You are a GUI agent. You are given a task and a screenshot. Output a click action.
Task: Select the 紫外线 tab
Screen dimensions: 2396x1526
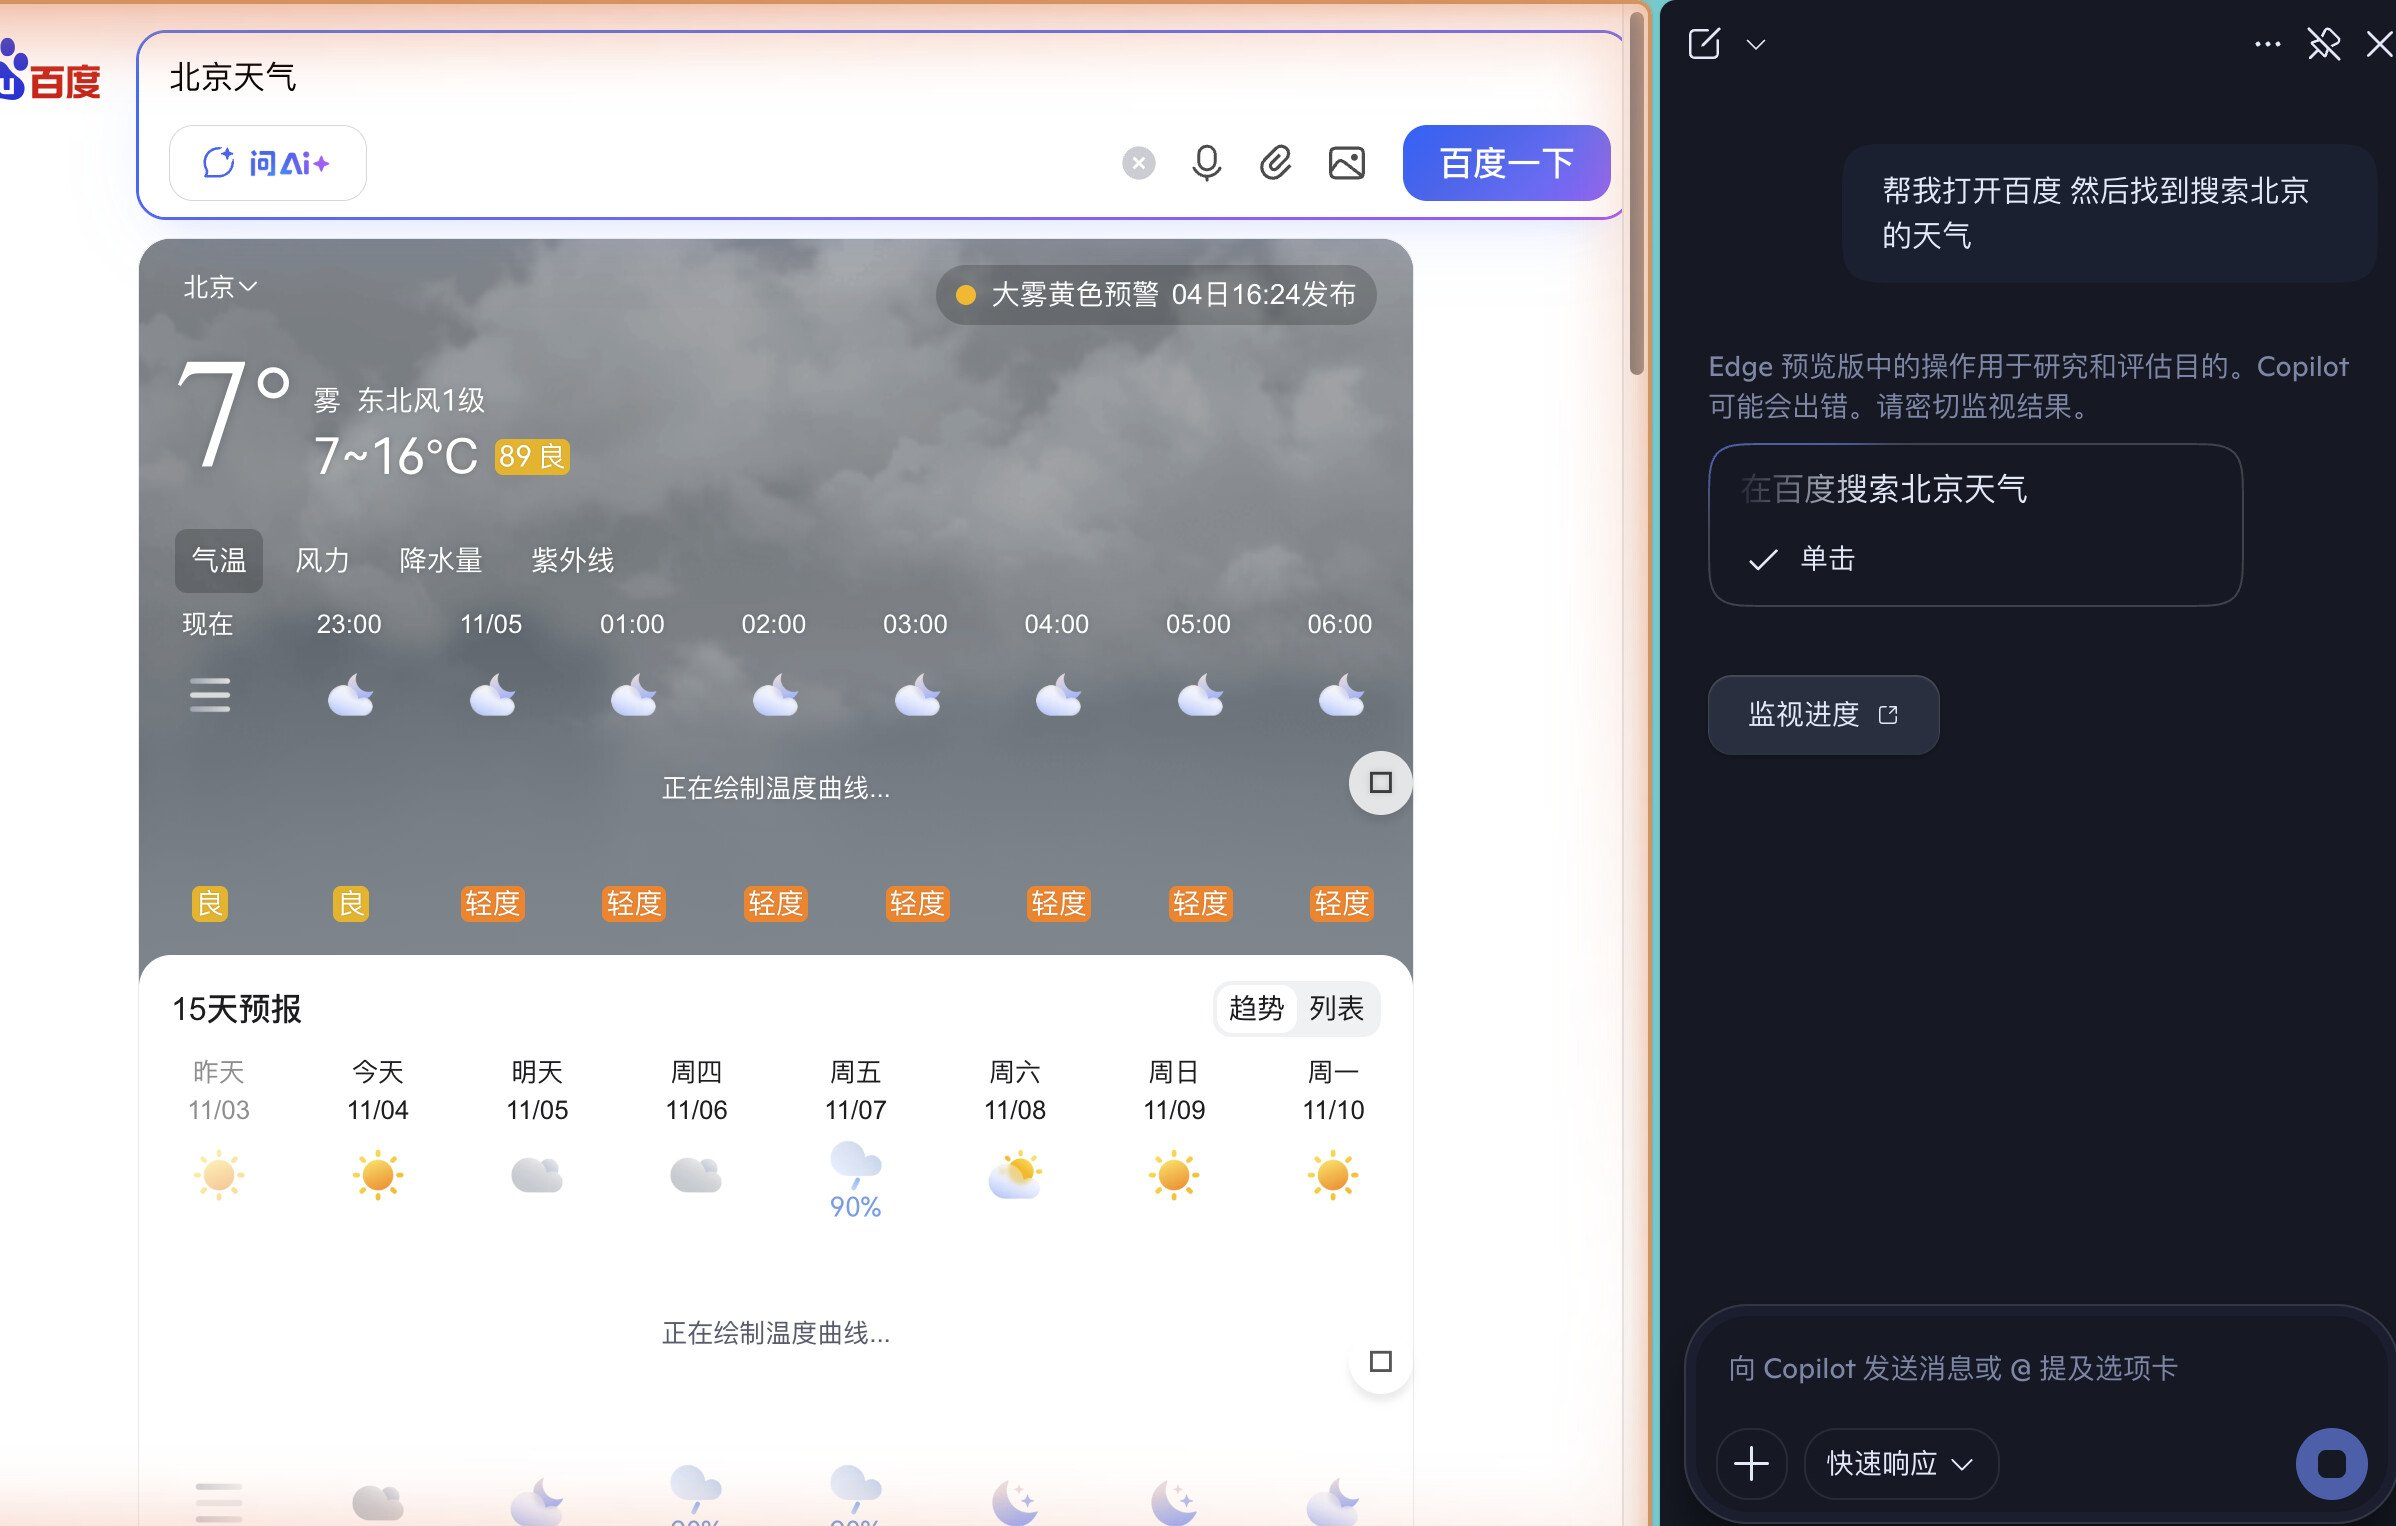[x=572, y=560]
